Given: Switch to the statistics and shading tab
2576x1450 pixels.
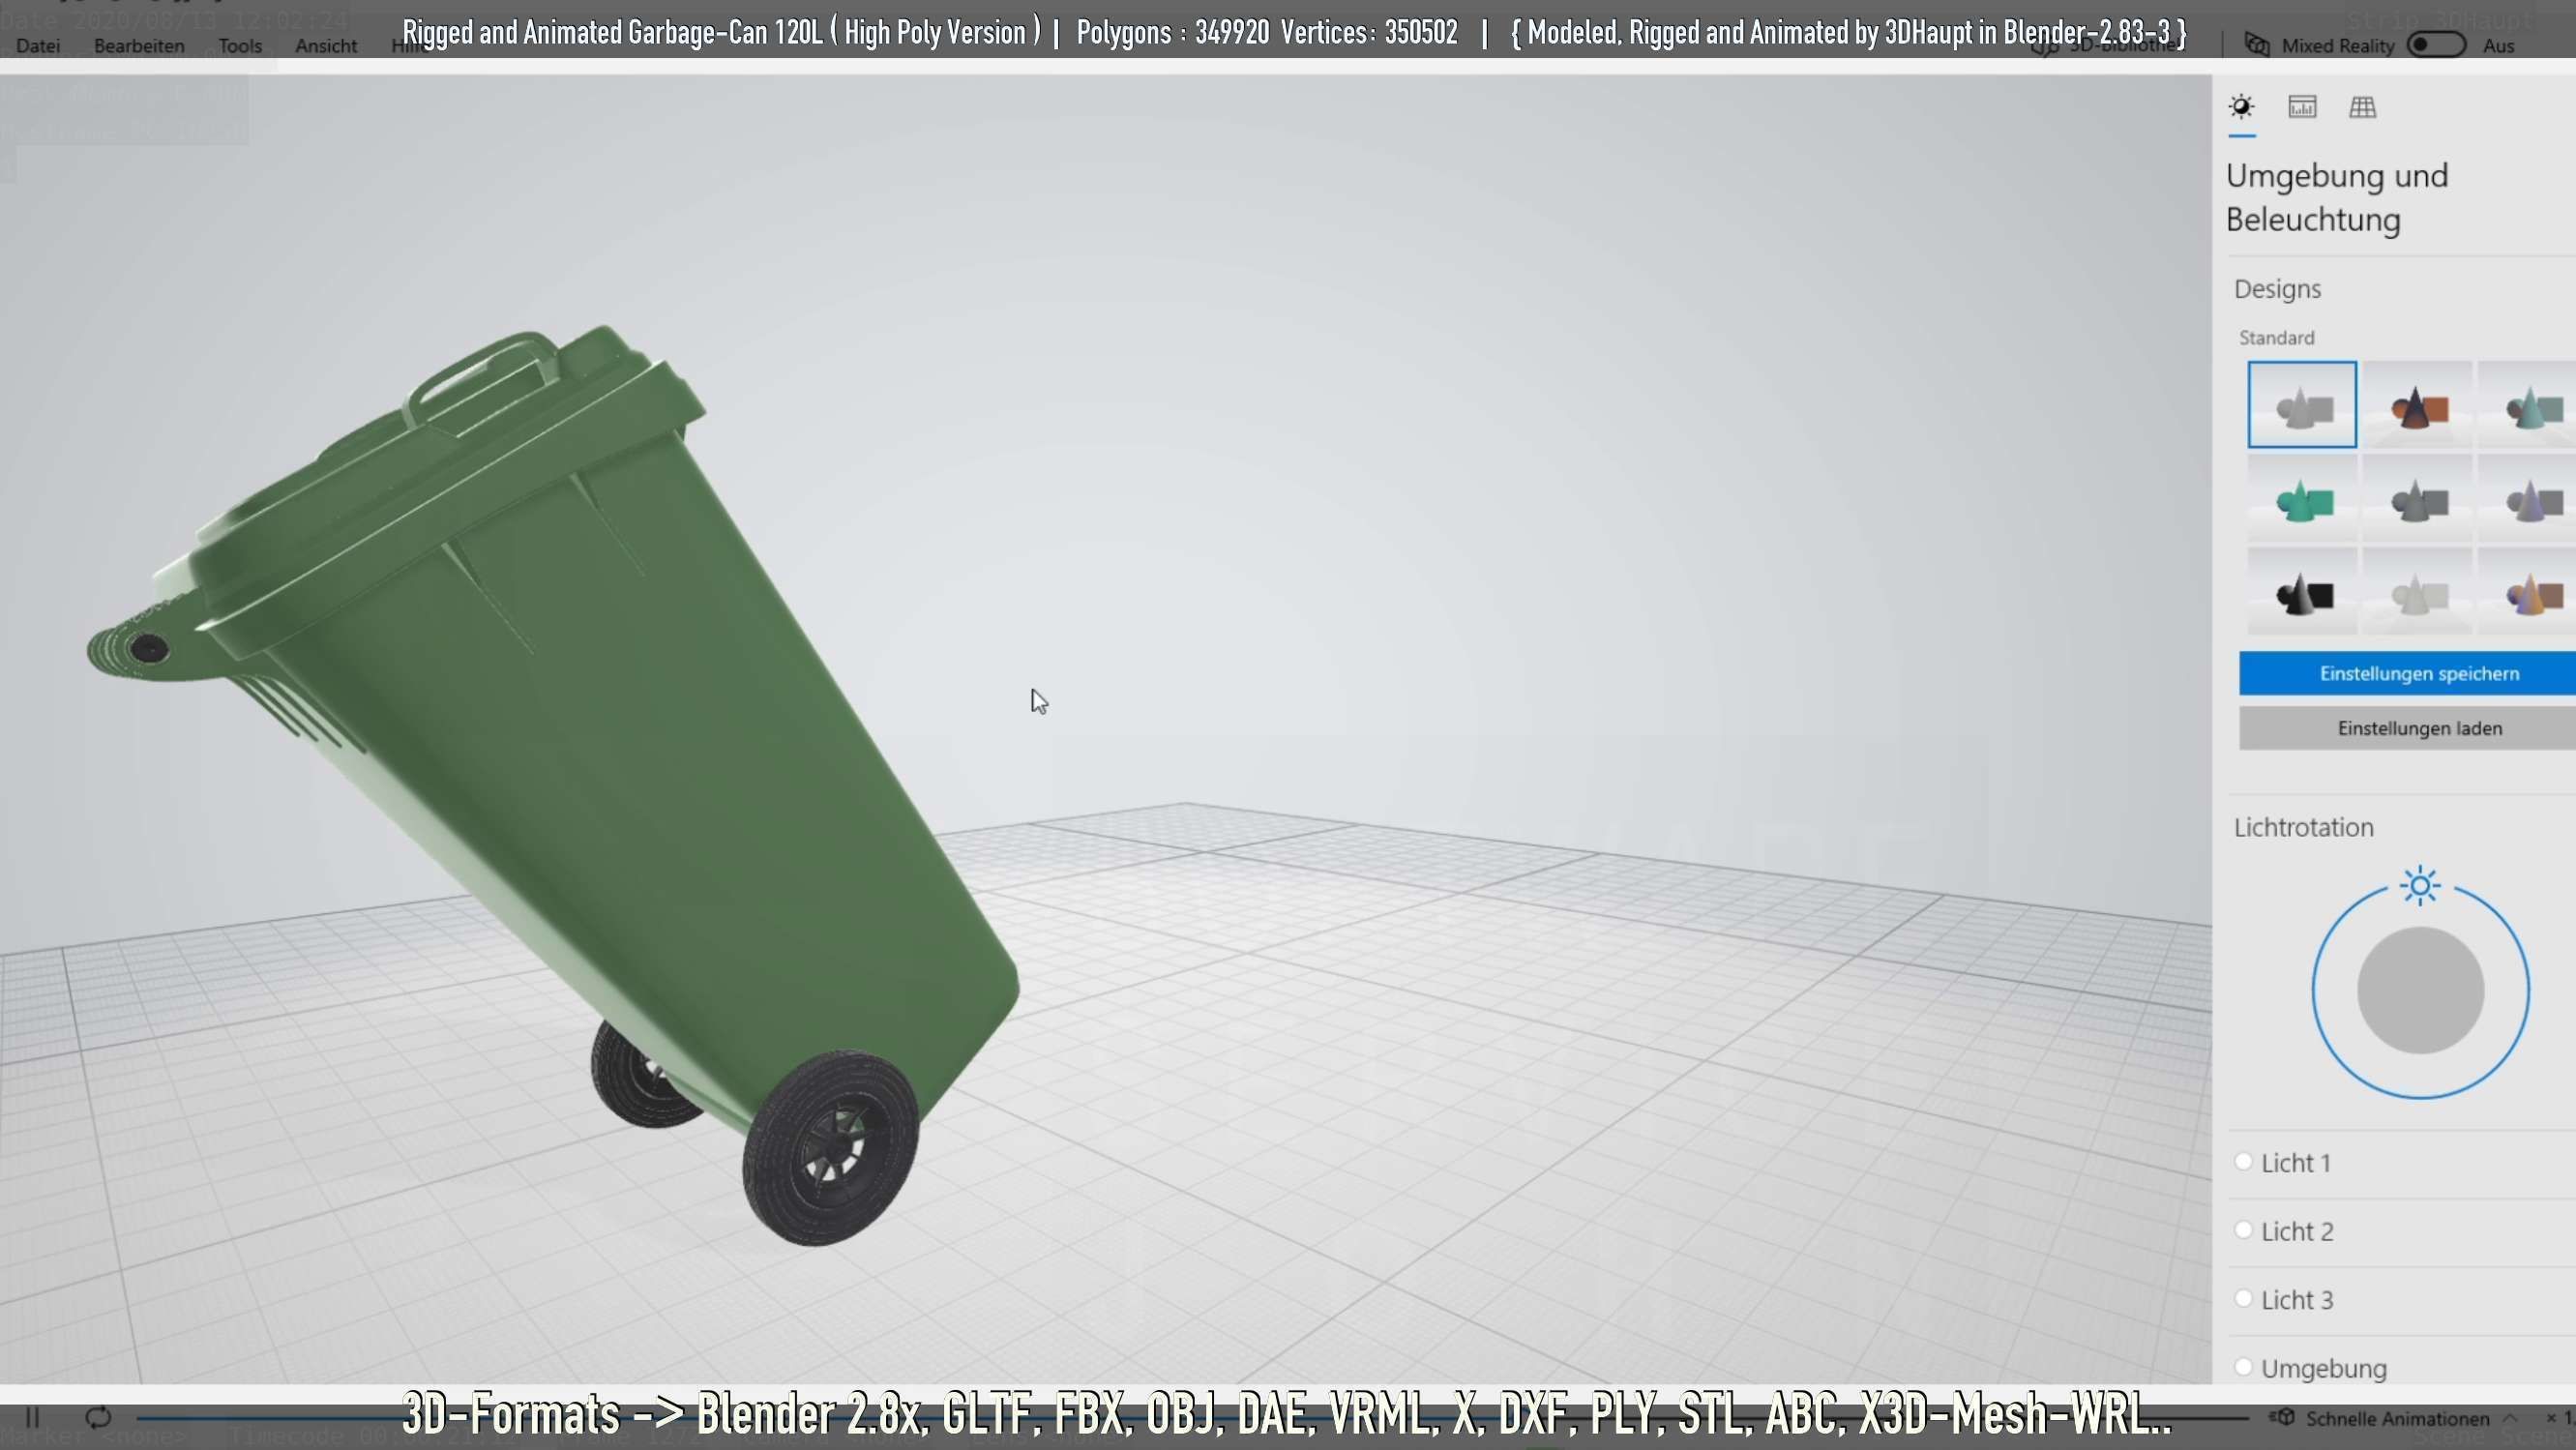Looking at the screenshot, I should click(2302, 107).
